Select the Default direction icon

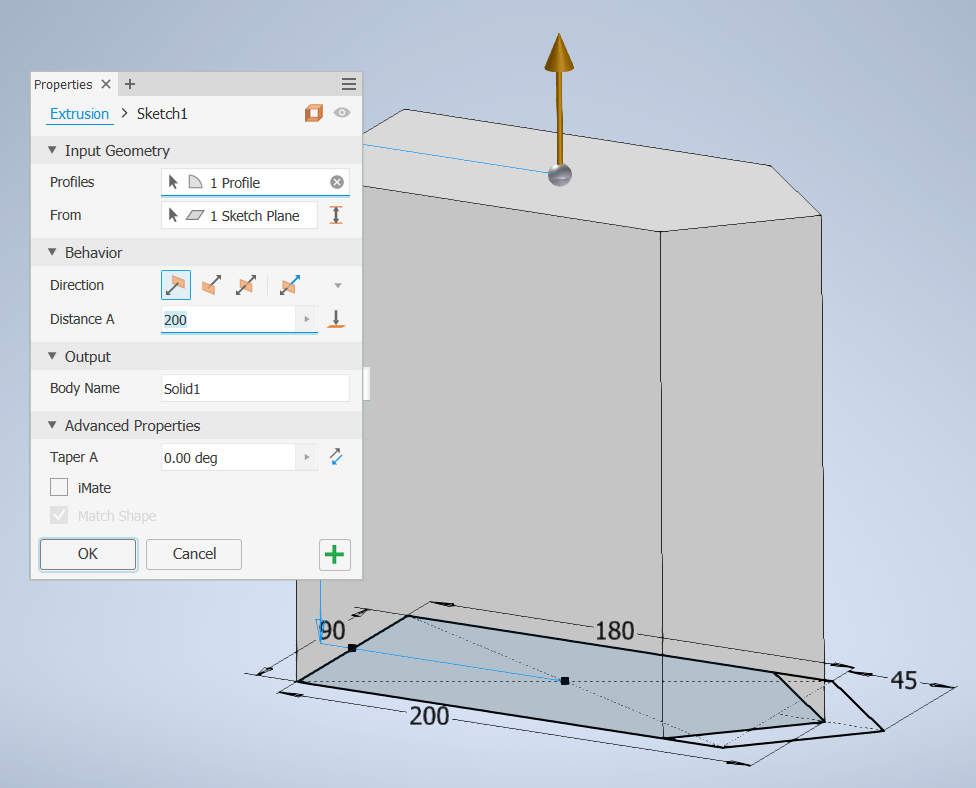pos(176,285)
